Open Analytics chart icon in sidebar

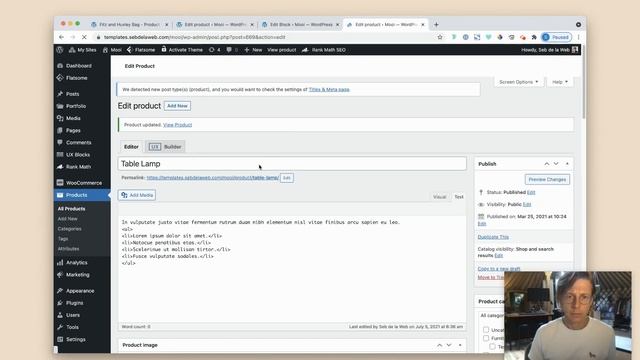point(60,262)
